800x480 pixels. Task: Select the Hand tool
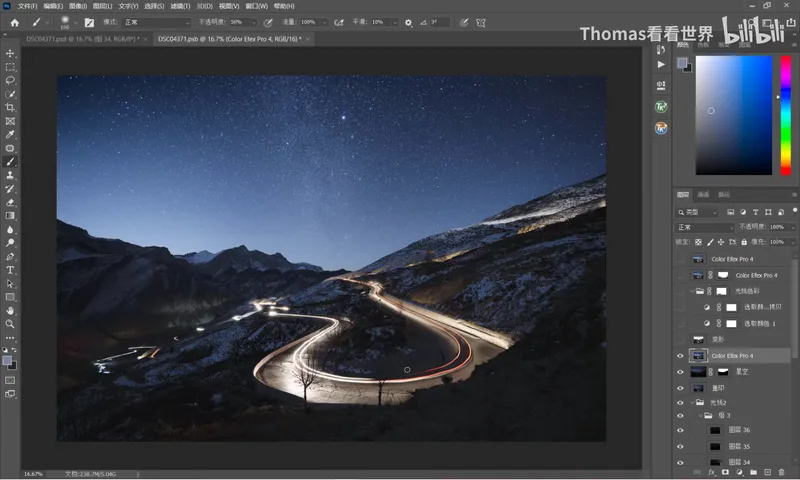(10, 311)
